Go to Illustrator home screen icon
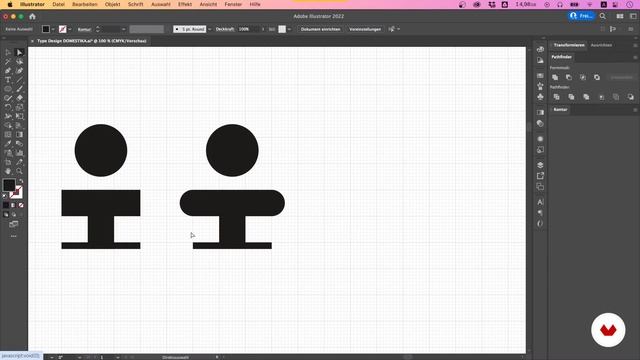This screenshot has height=360, width=640. pyautogui.click(x=32, y=16)
